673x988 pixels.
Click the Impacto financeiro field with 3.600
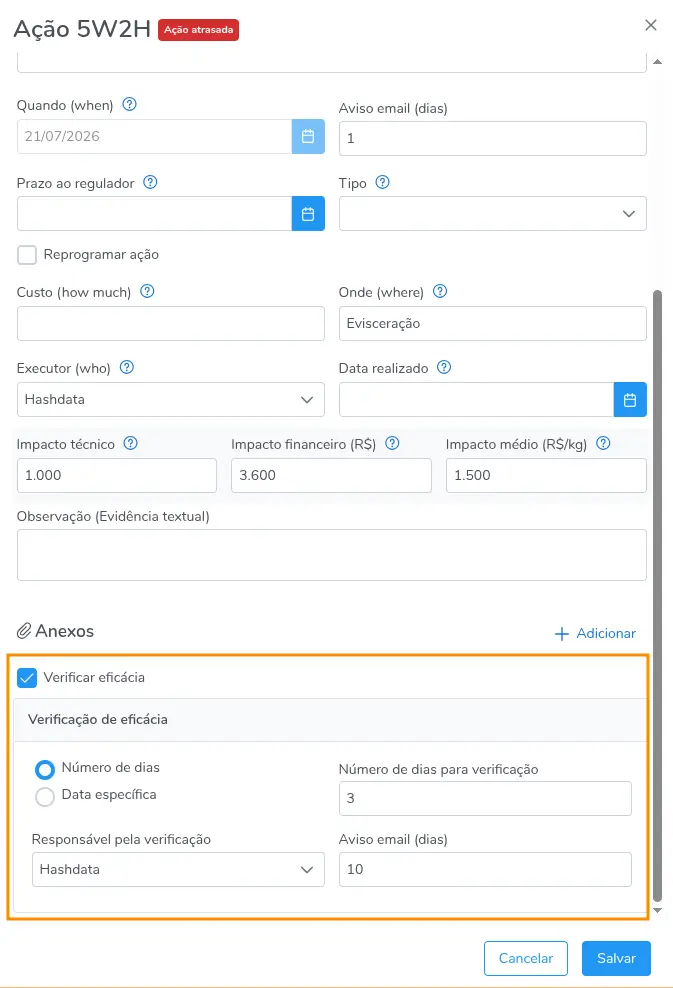(x=331, y=475)
